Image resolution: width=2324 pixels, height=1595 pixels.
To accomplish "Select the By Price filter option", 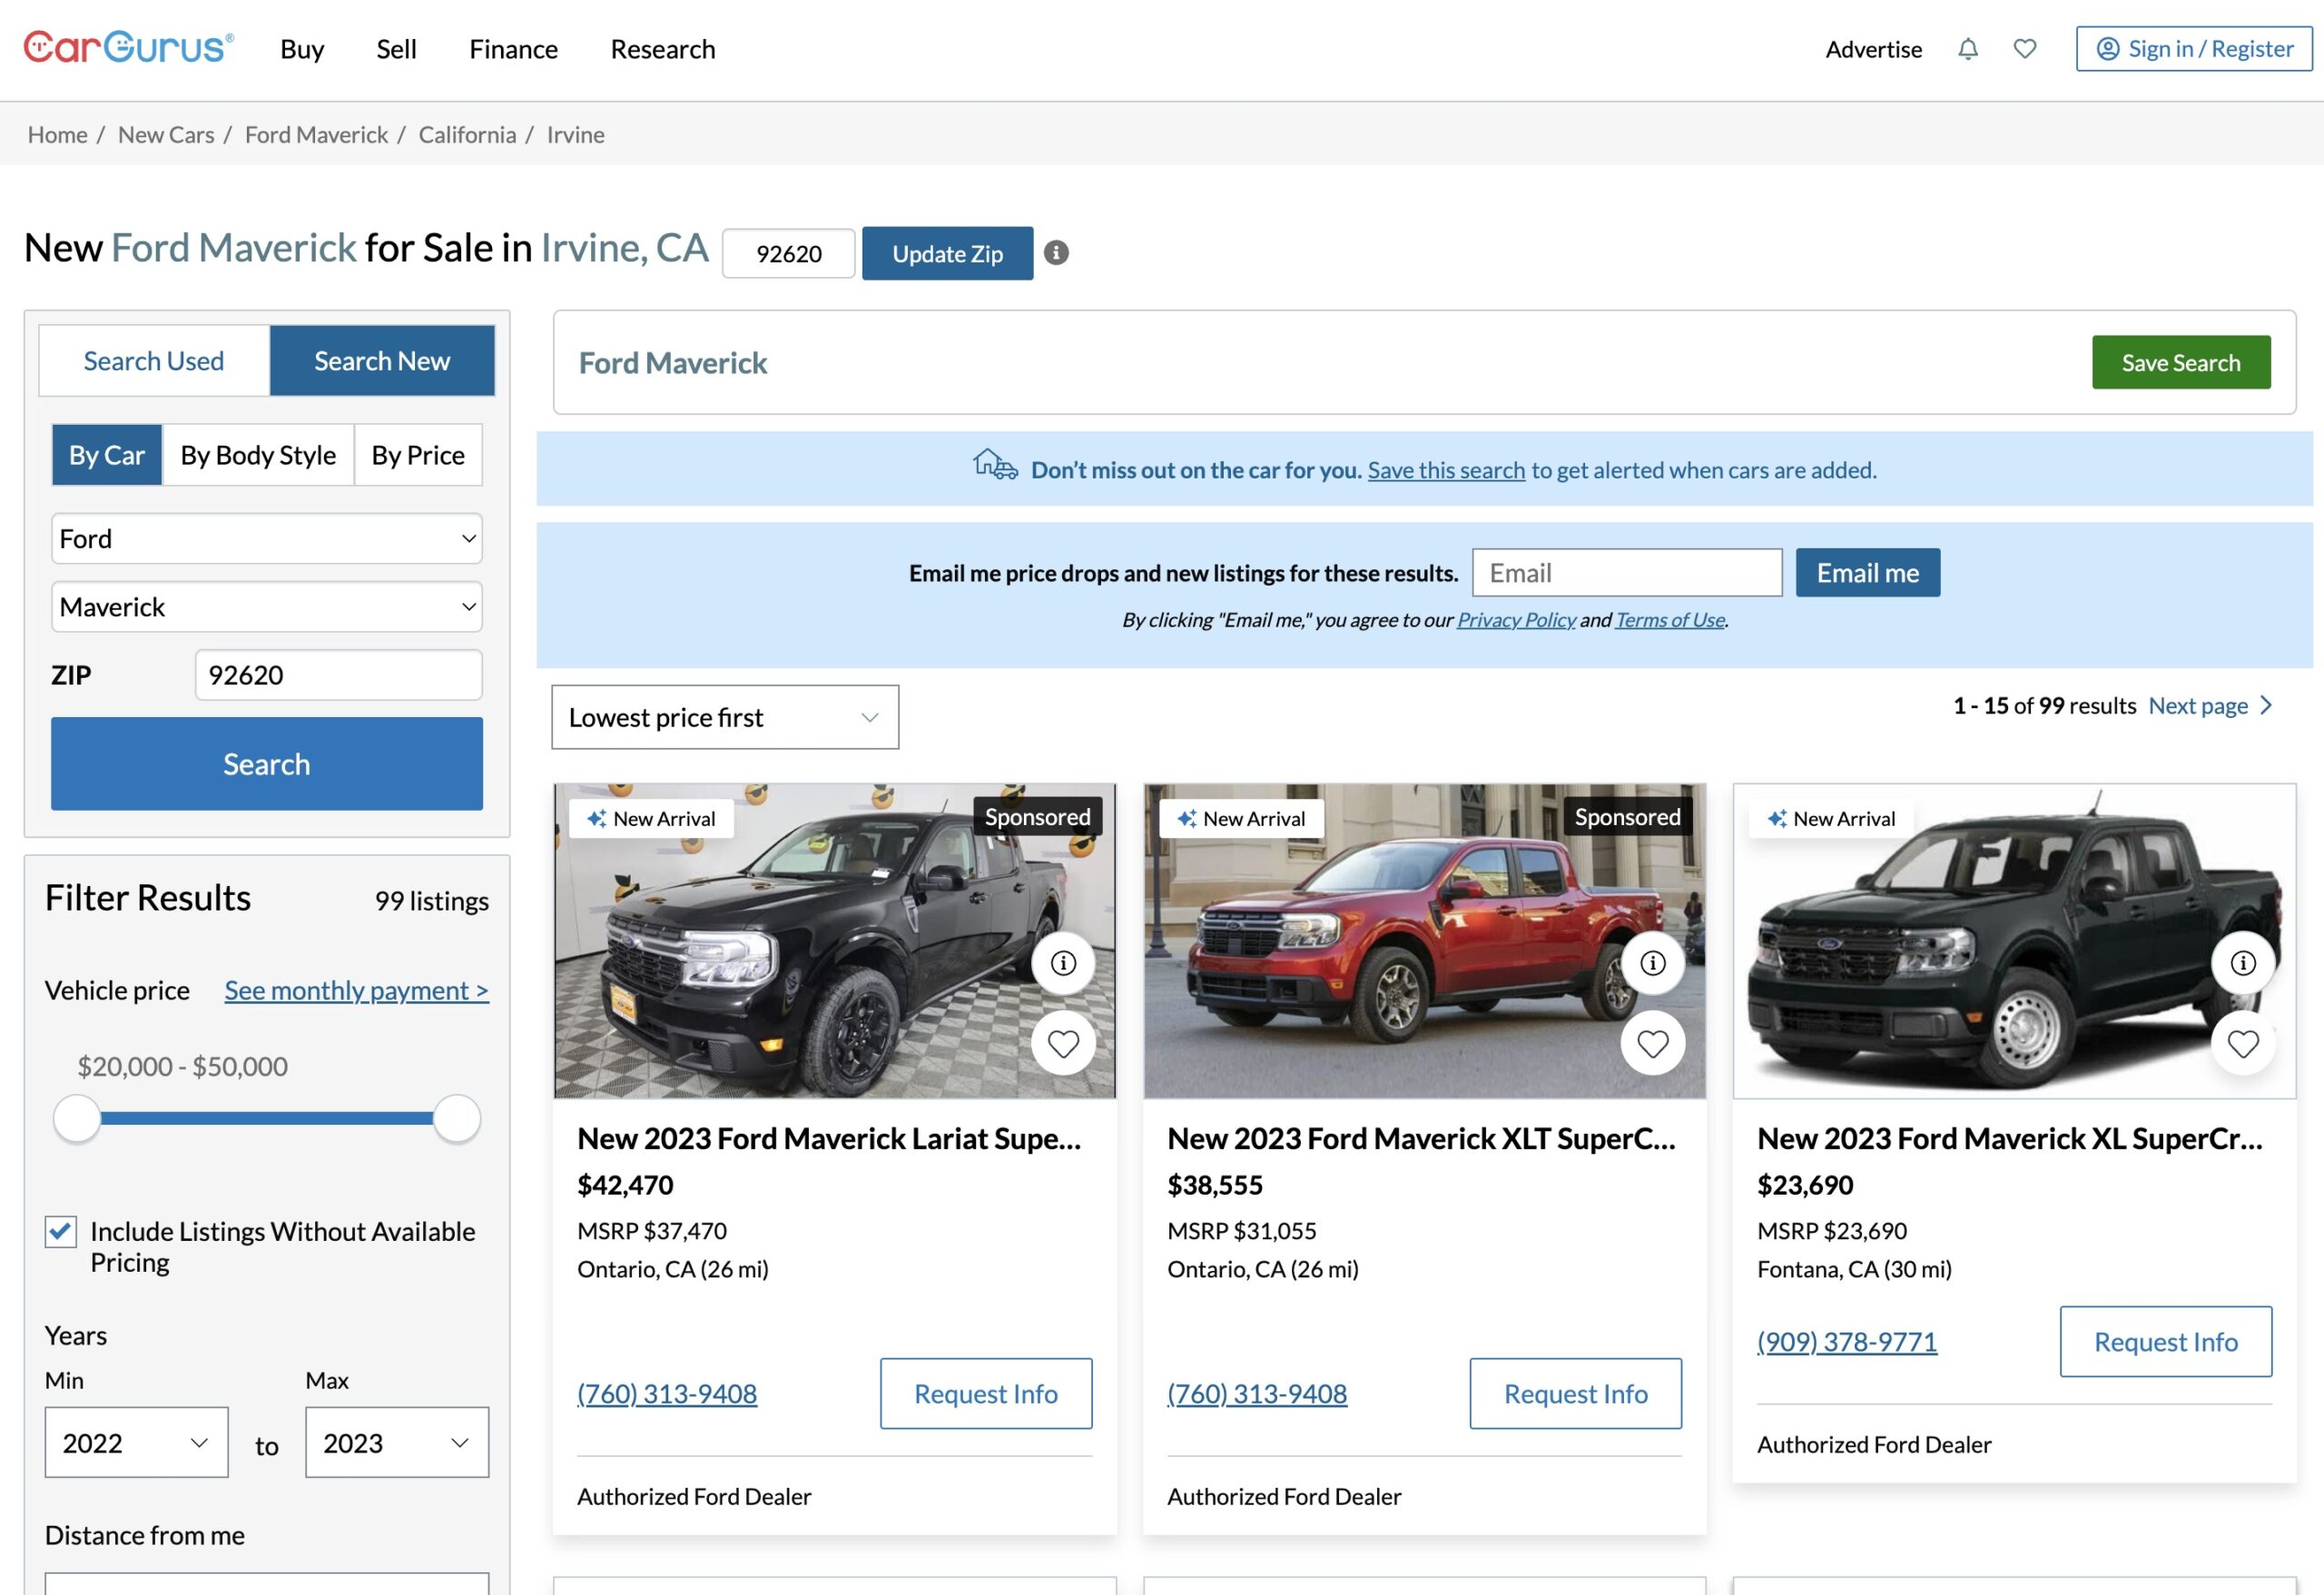I will [x=417, y=454].
